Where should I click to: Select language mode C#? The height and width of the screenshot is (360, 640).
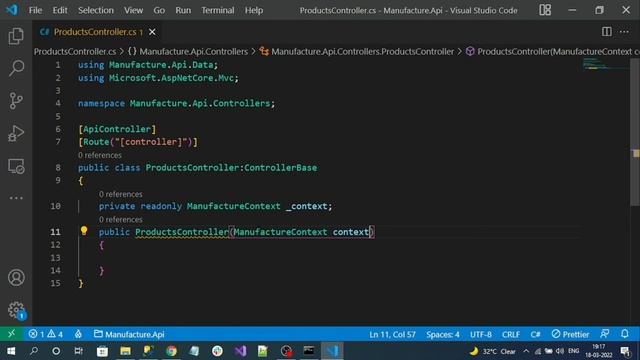[536, 334]
